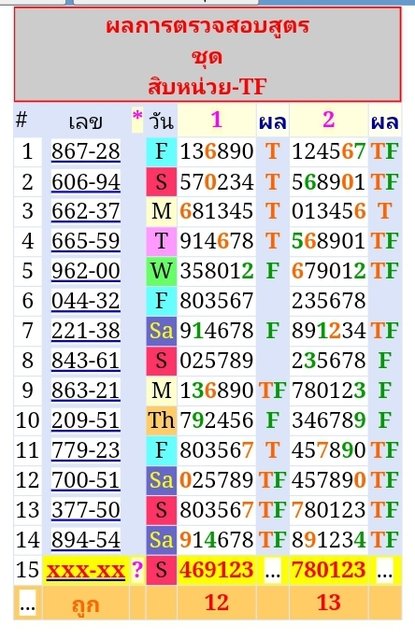
Task: Click the ellipsis cell in the summary row
Action: (27, 604)
